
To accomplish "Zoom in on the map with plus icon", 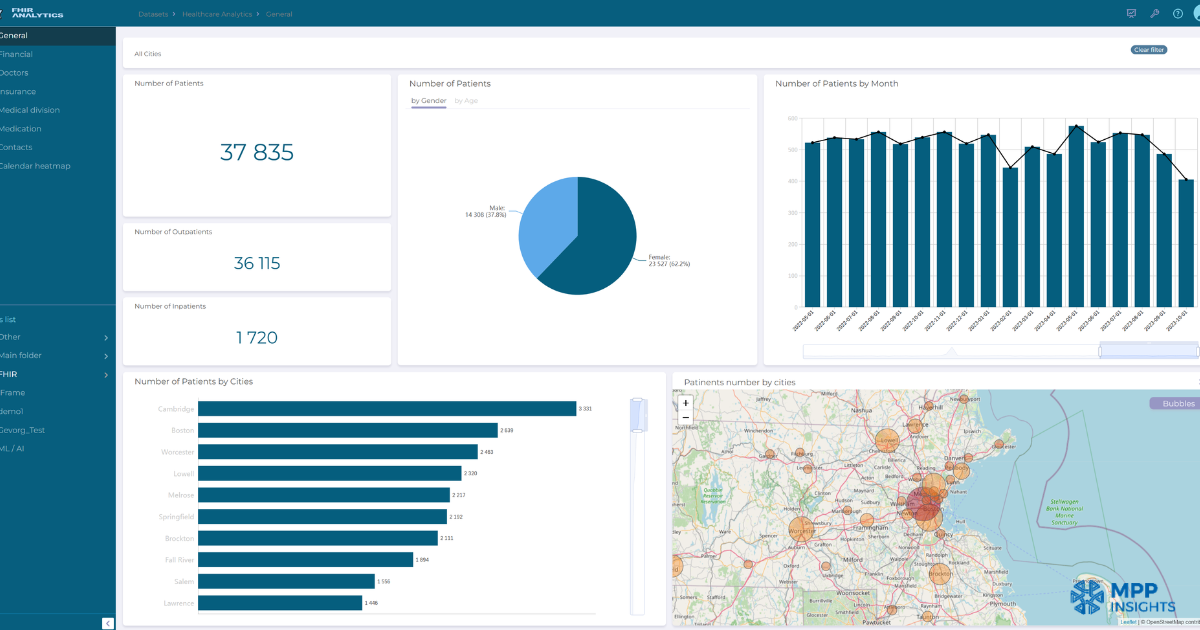I will pyautogui.click(x=685, y=403).
